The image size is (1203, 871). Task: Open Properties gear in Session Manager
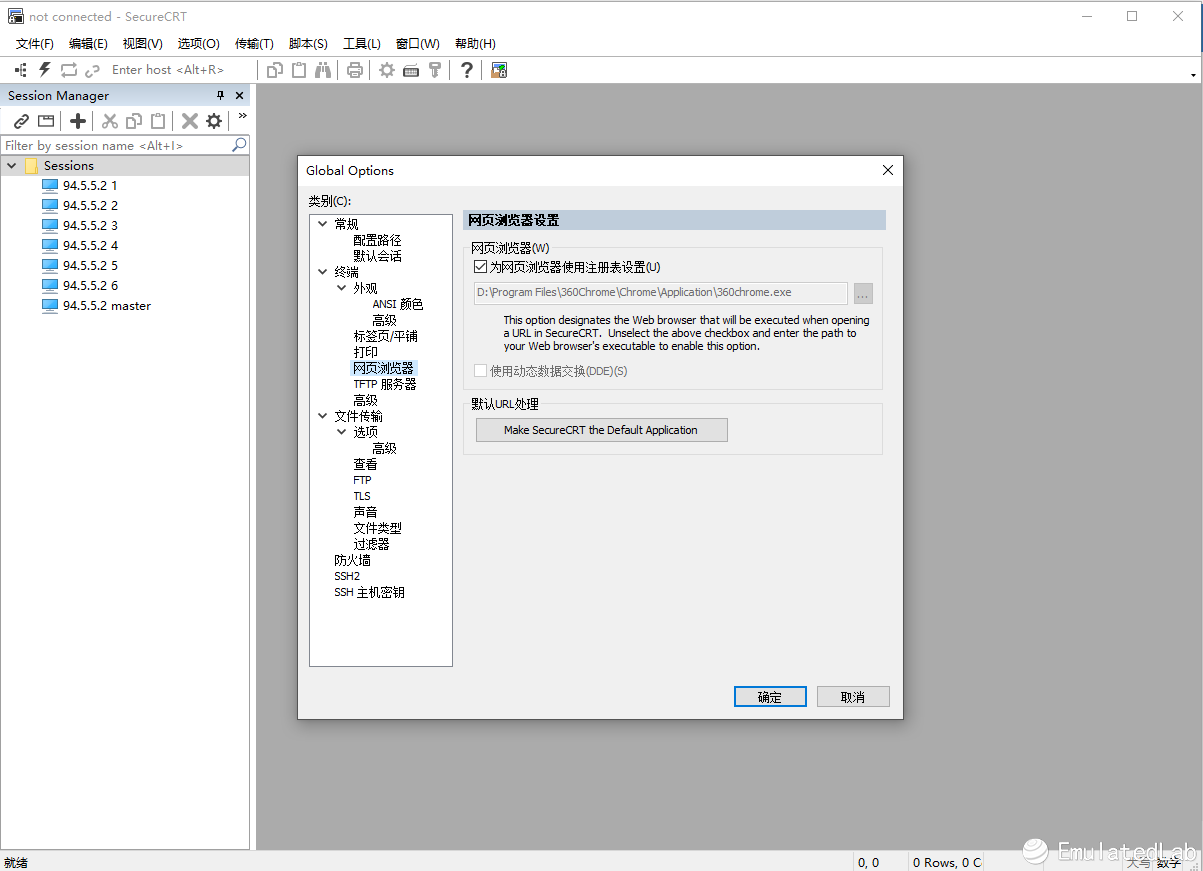[214, 121]
